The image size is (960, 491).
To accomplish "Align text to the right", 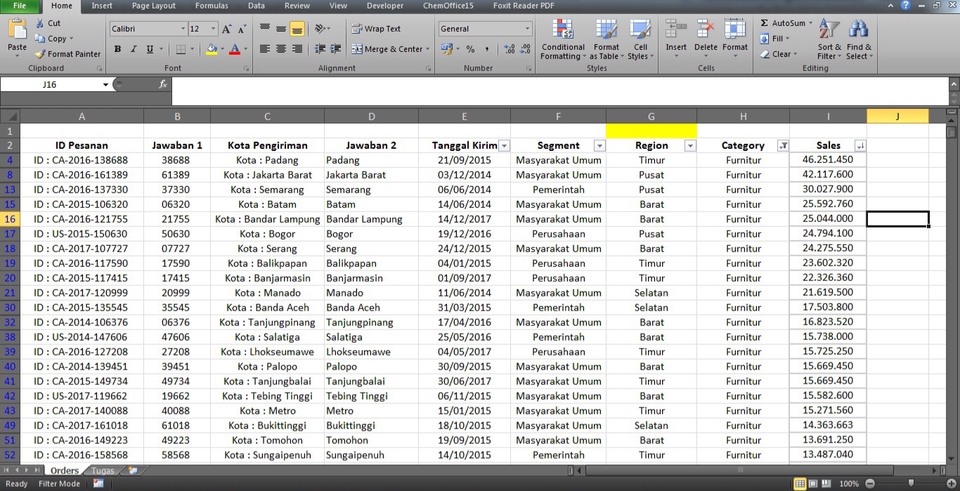I will pyautogui.click(x=298, y=49).
